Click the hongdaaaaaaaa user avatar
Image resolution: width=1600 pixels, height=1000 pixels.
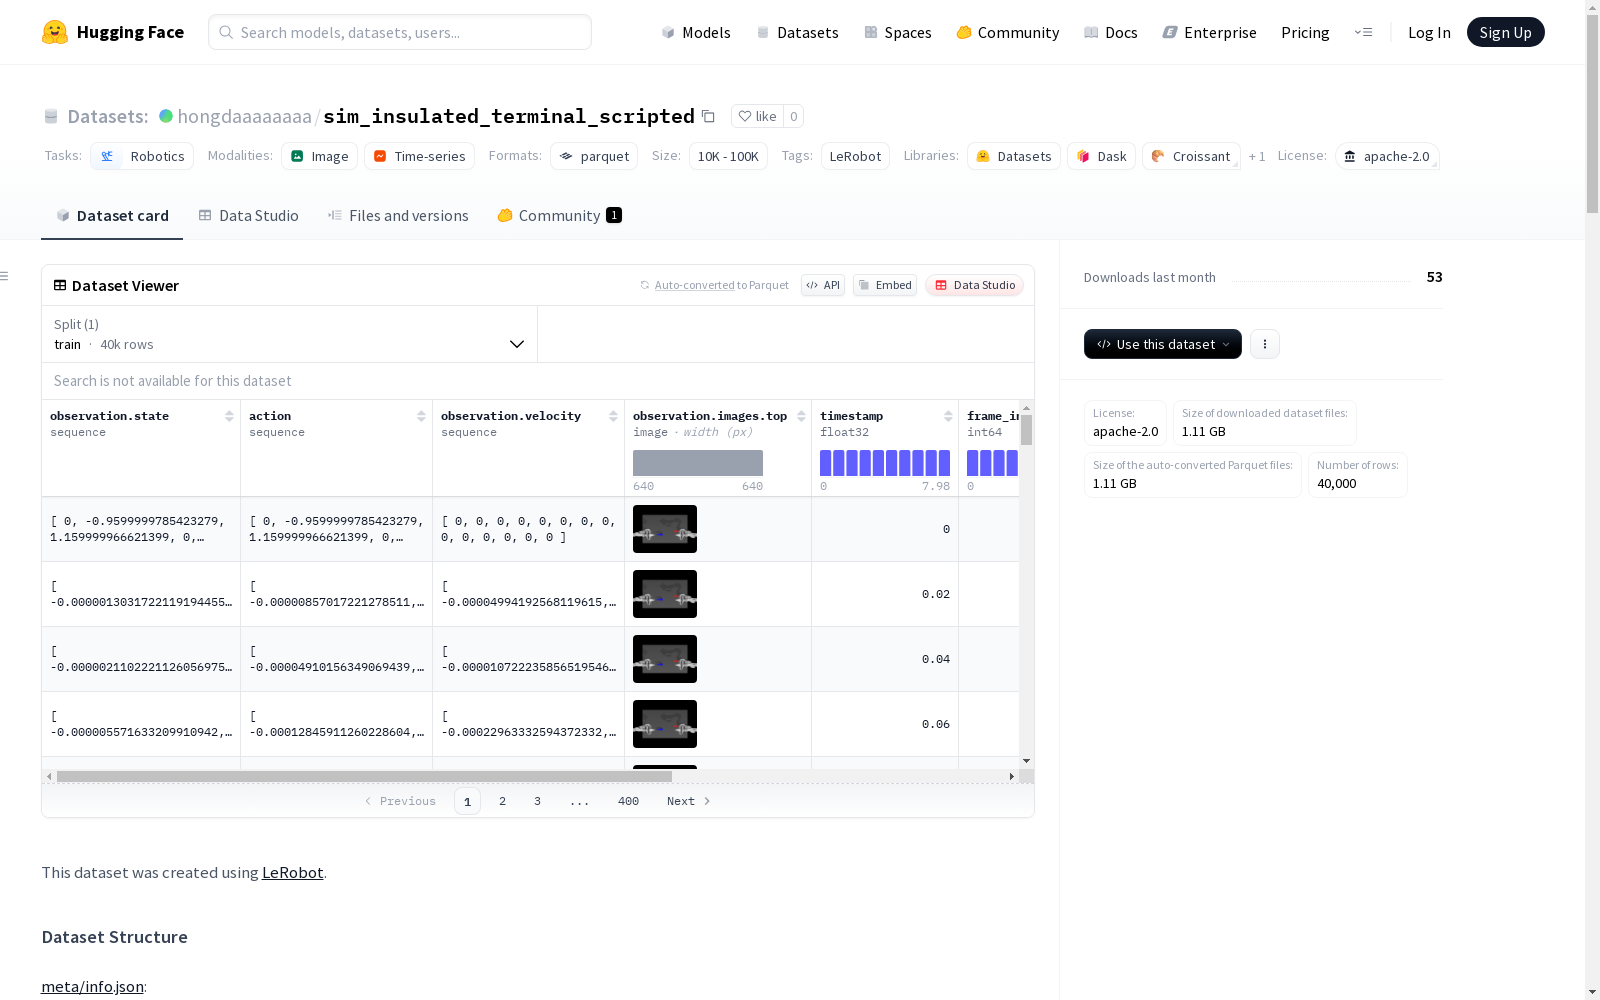tap(166, 116)
